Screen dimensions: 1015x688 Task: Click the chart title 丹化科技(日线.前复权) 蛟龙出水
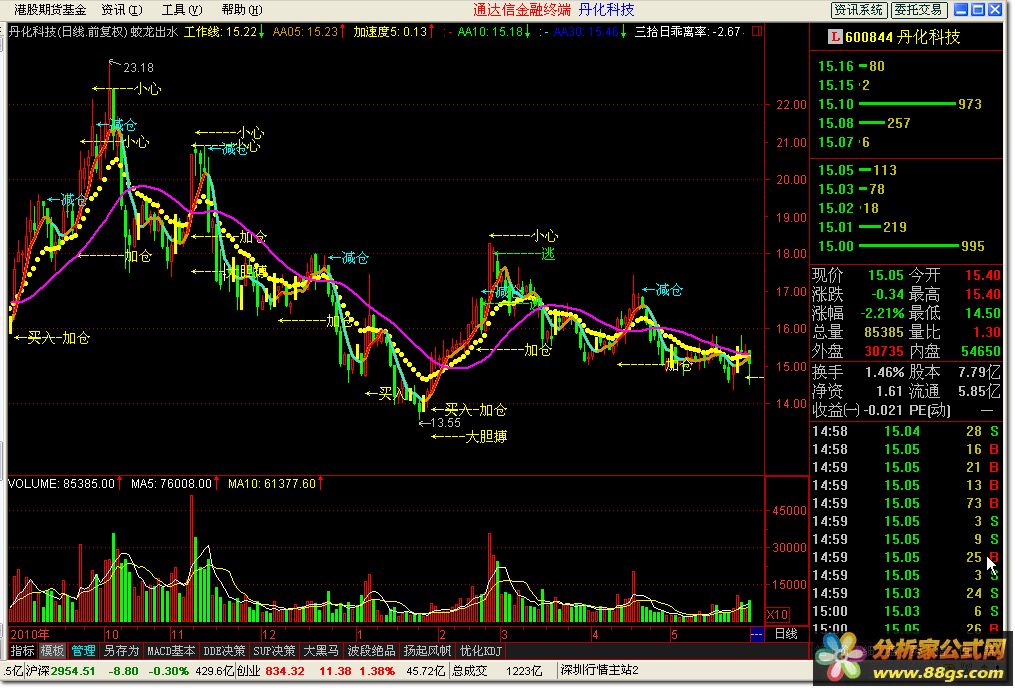[x=93, y=31]
